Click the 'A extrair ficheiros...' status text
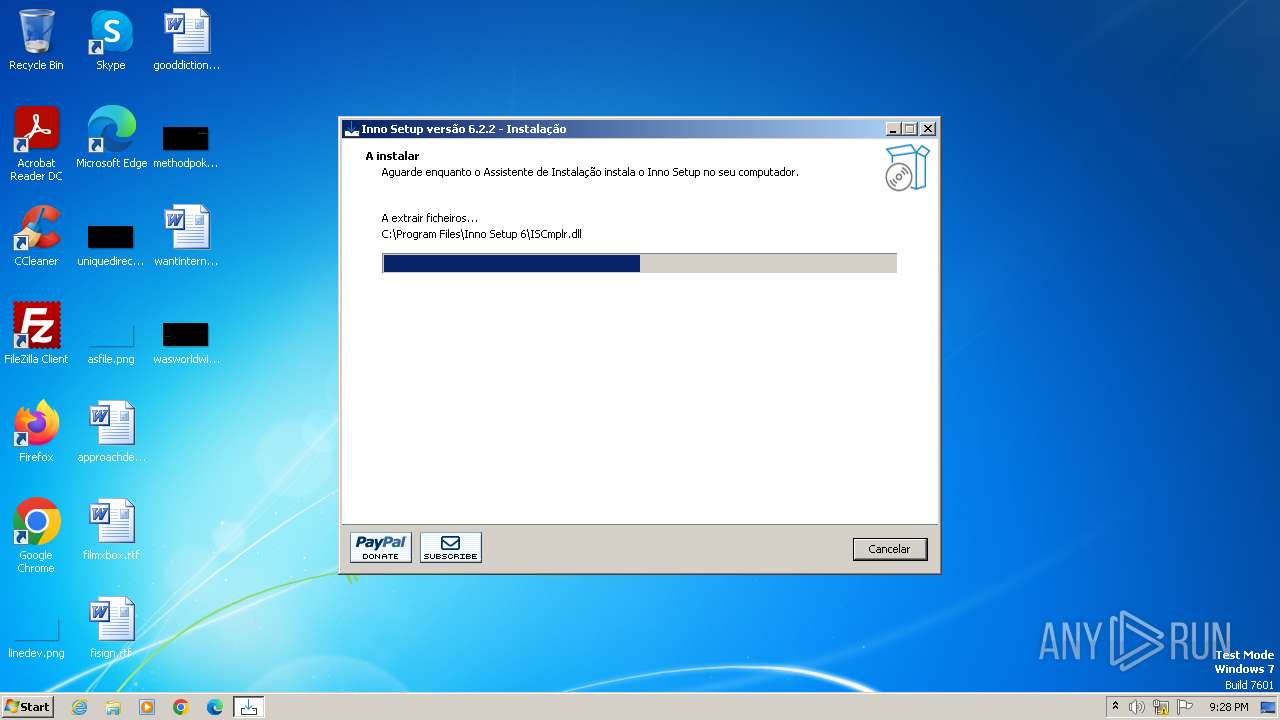The width and height of the screenshot is (1280, 720). click(x=430, y=218)
